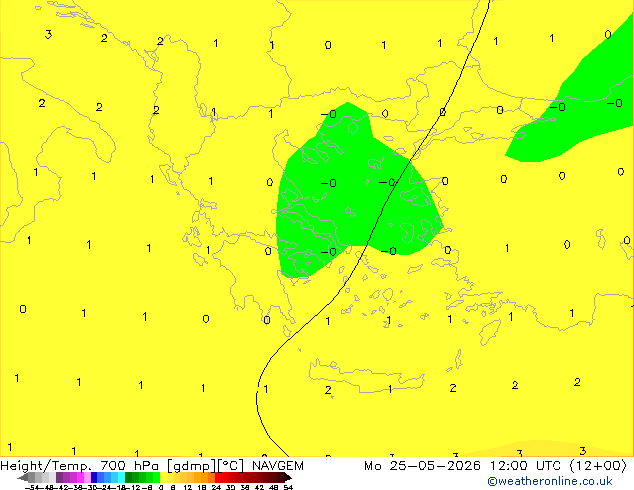Pick the cyan legend swatch near -18
This screenshot has width=634, height=490.
121,477
